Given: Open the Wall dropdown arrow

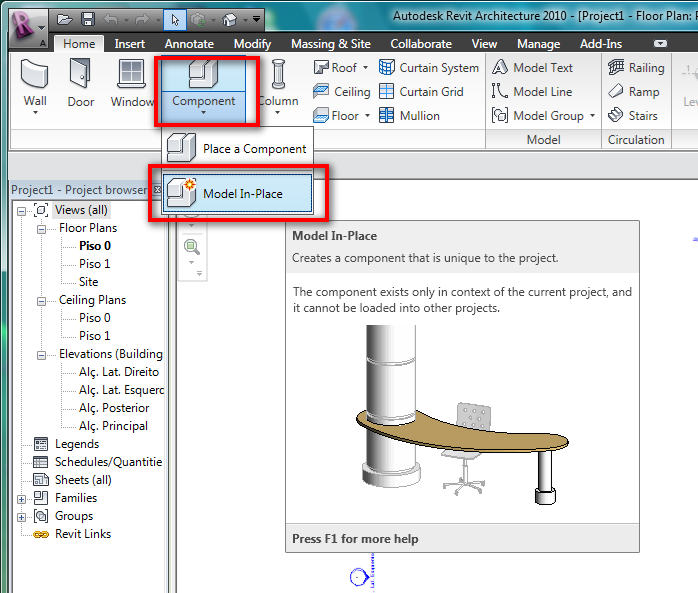Looking at the screenshot, I should (x=35, y=113).
